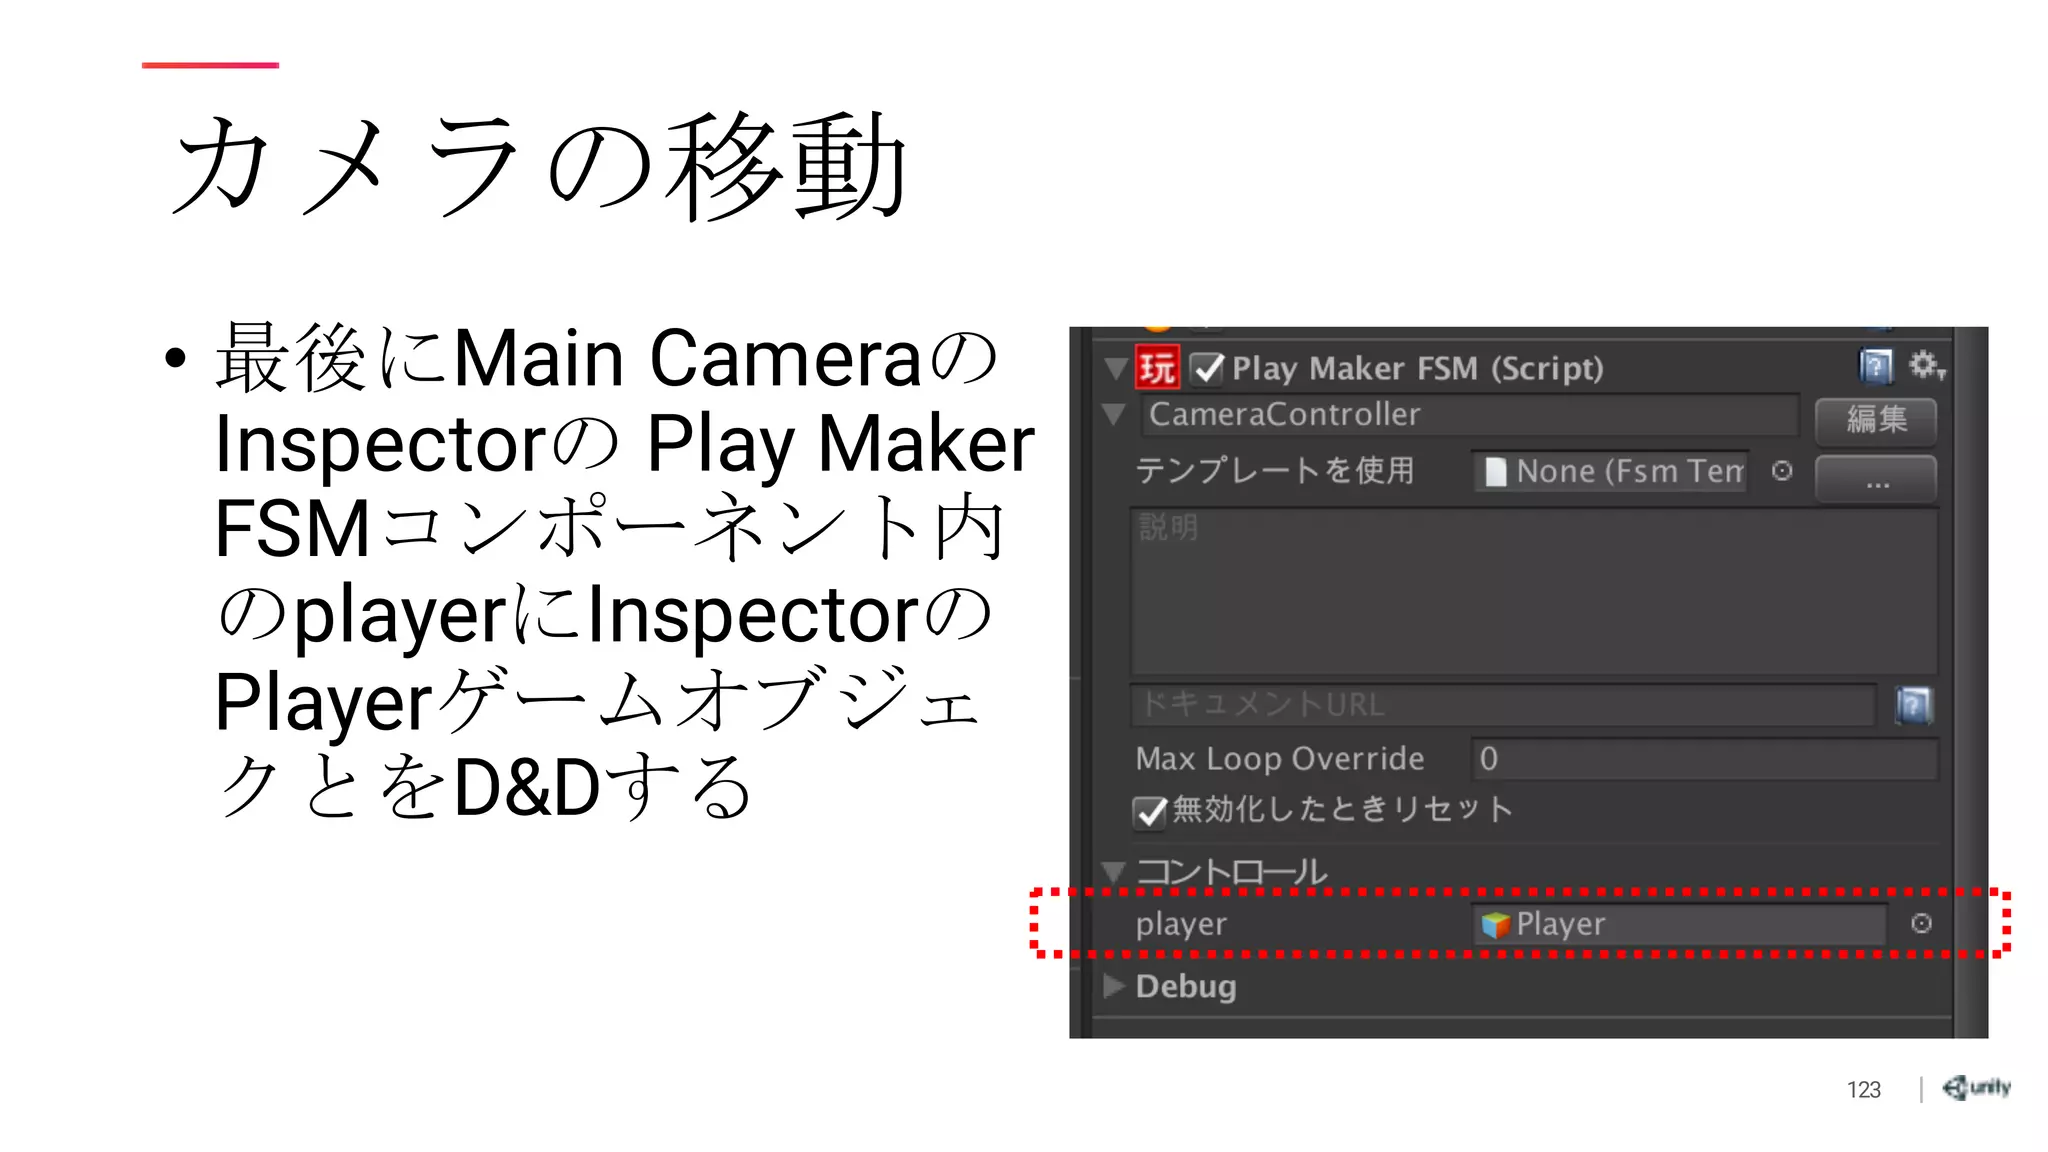Click the Max Loop Override value field
The width and height of the screenshot is (2048, 1152).
1704,759
